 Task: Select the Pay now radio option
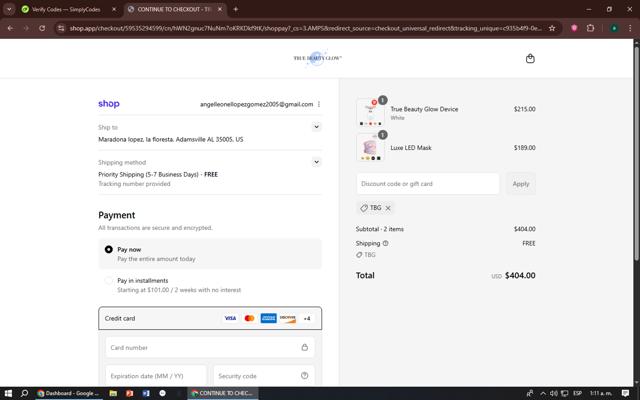tap(109, 249)
